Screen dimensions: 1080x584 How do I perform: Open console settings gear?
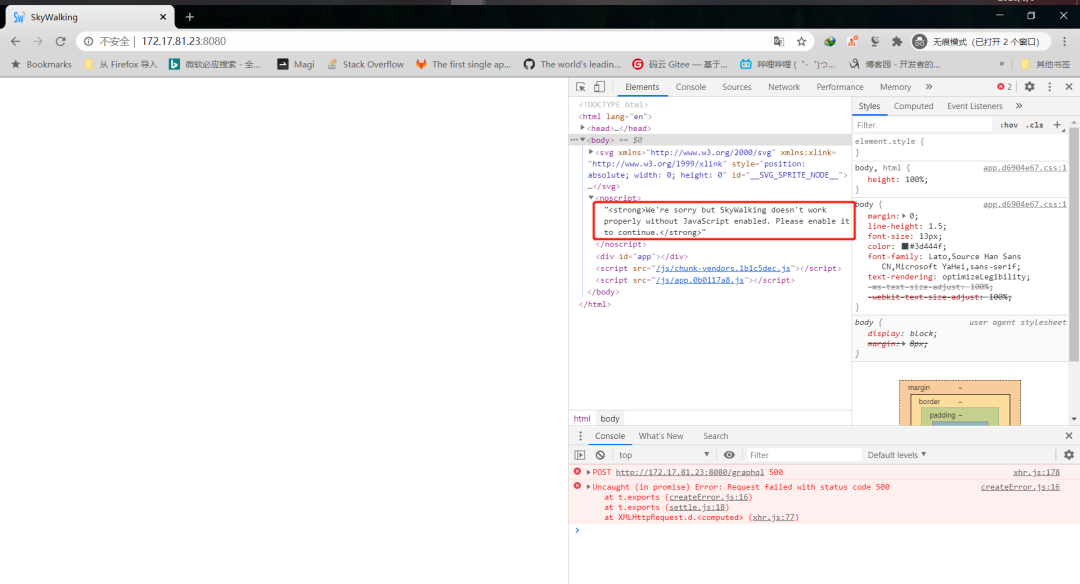click(1068, 455)
